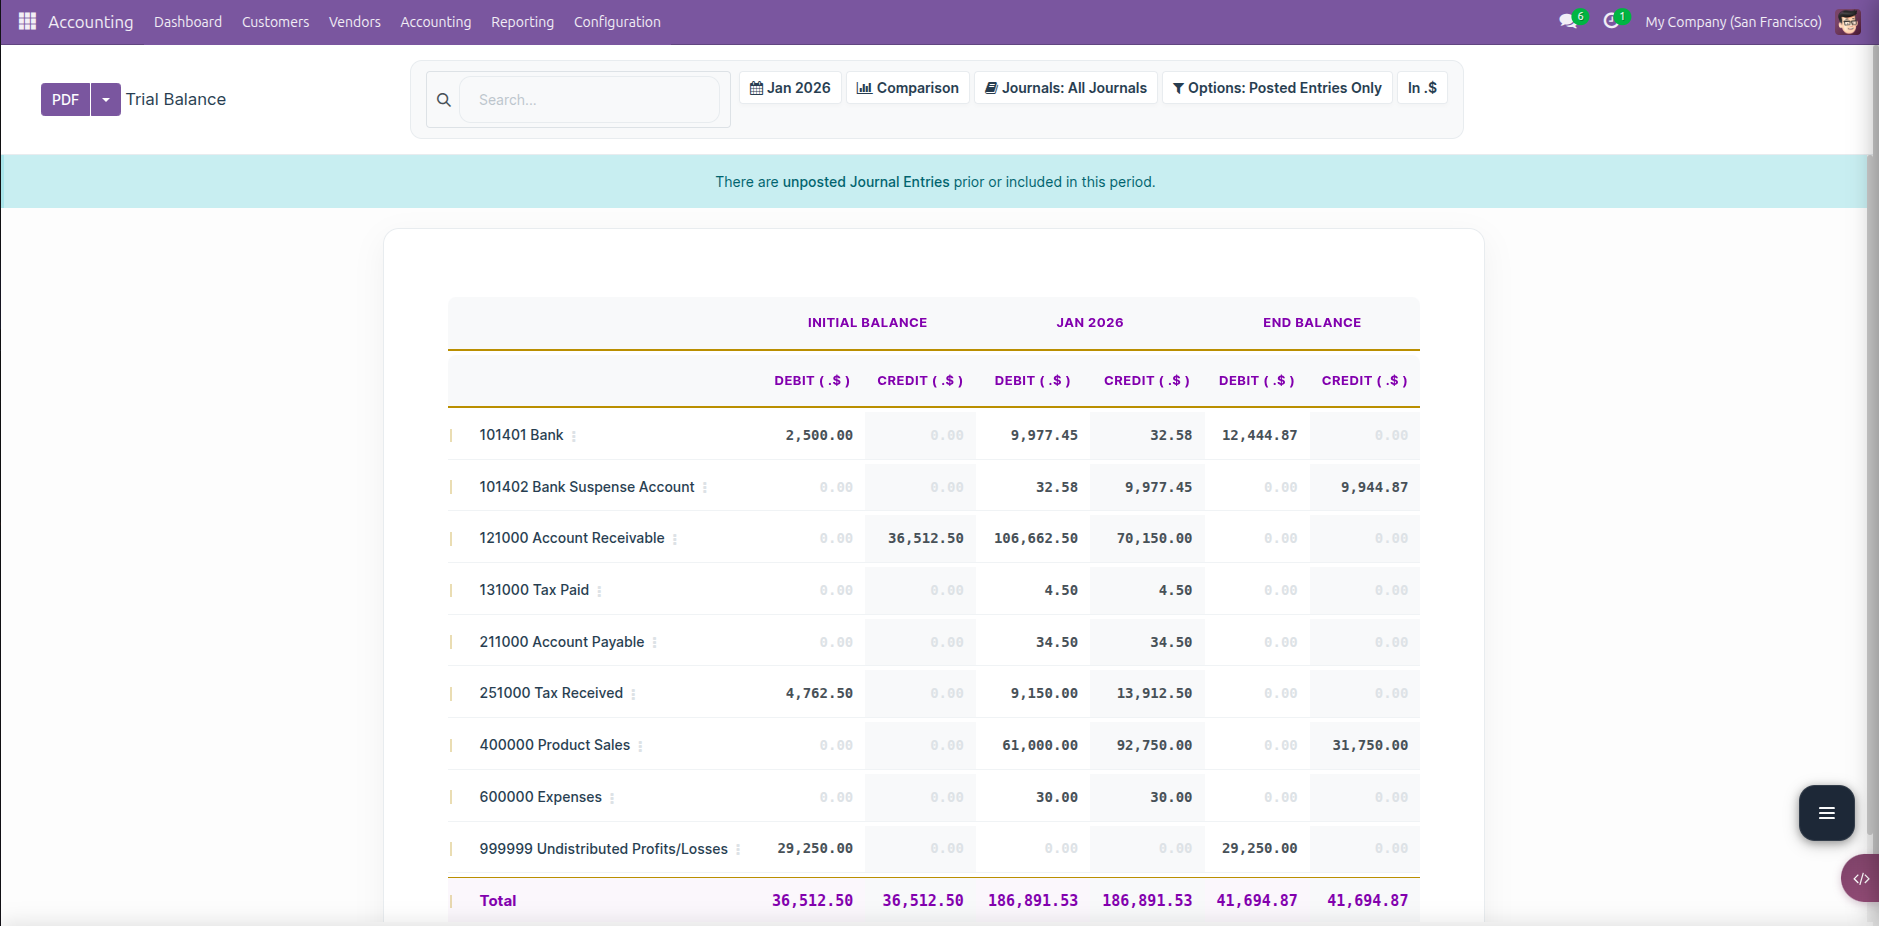Open the Reporting menu

tap(522, 22)
